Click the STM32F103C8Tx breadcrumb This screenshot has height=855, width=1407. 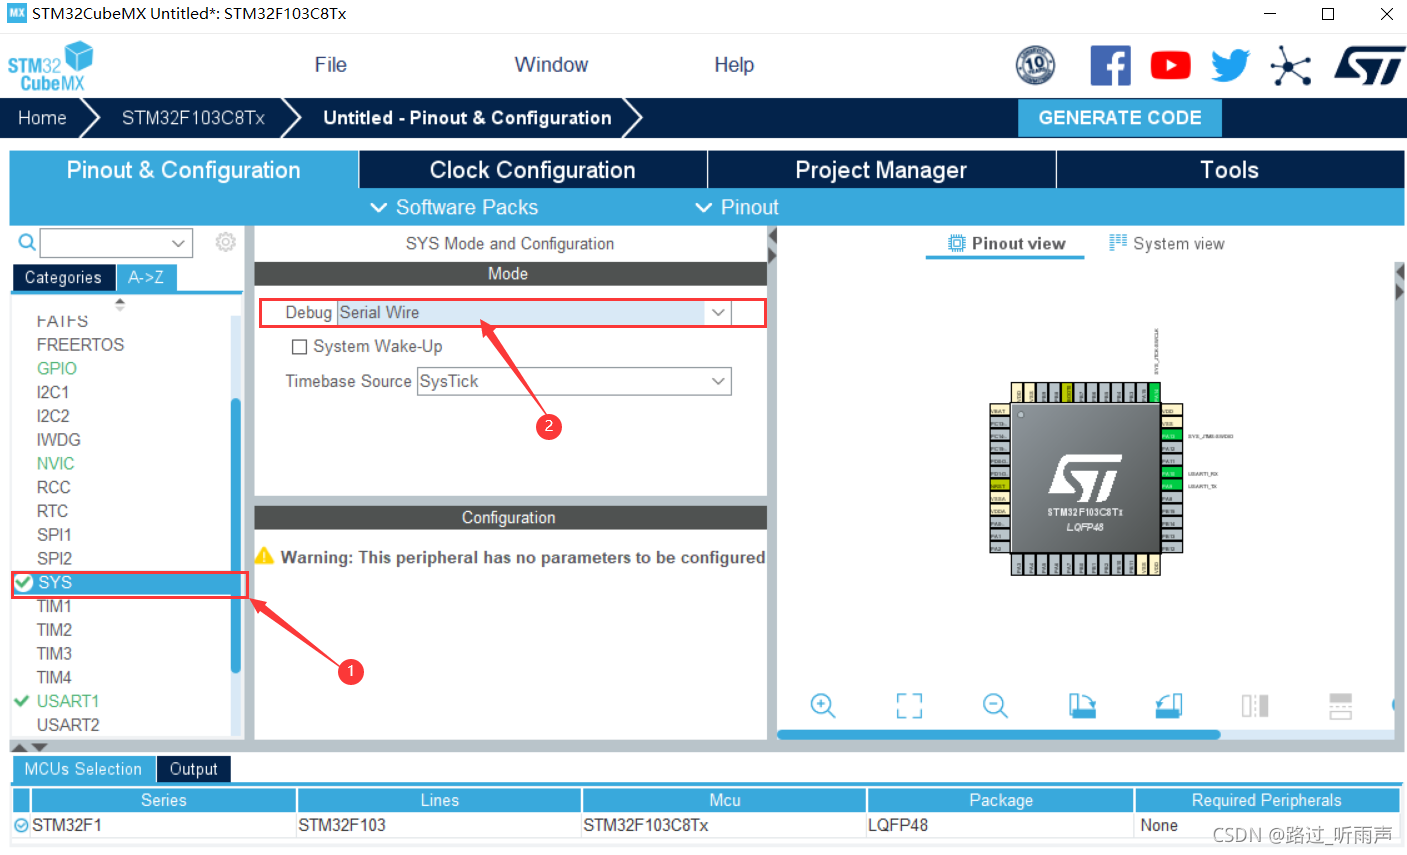pyautogui.click(x=193, y=118)
